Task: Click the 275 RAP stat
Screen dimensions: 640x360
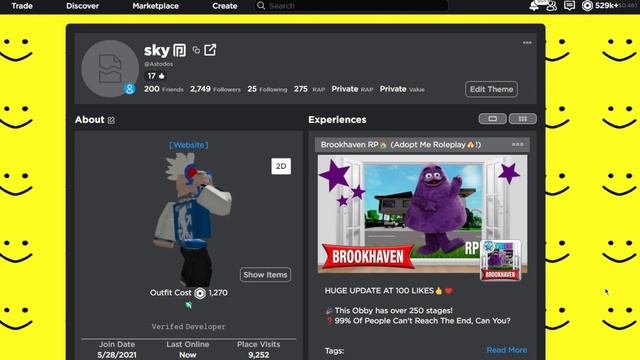Action: coord(309,89)
